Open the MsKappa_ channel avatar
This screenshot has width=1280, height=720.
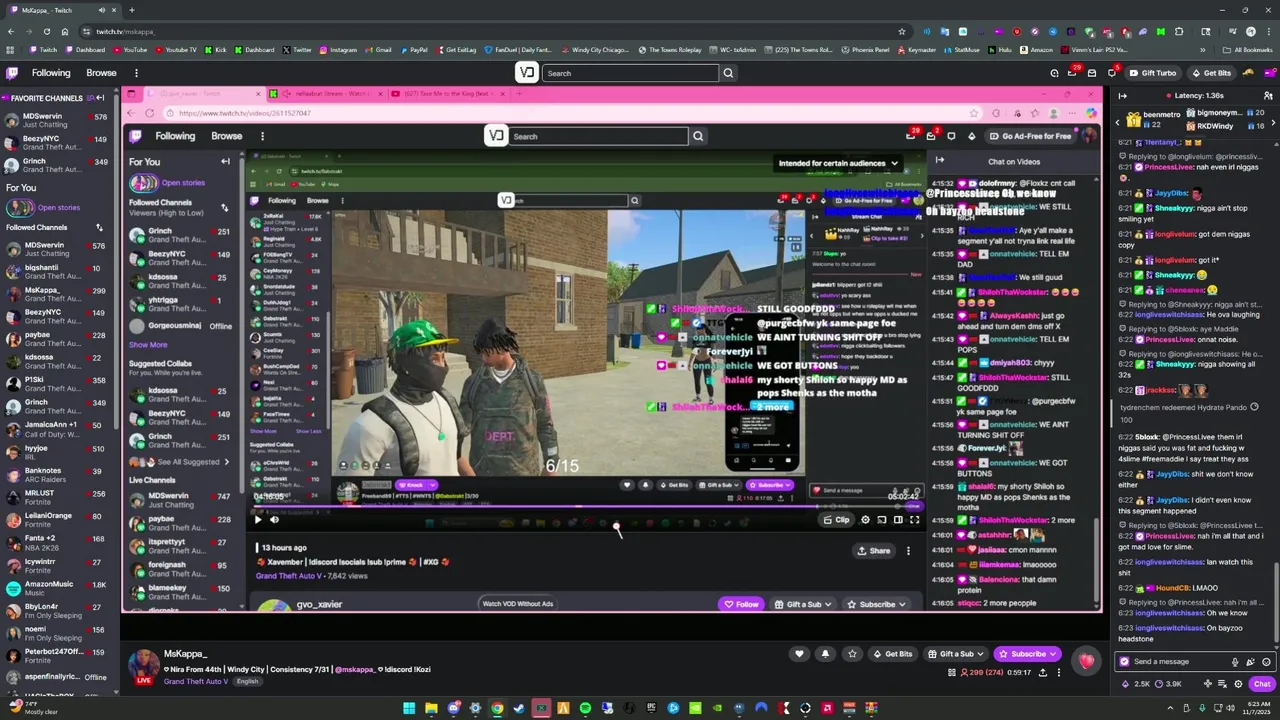click(x=144, y=665)
